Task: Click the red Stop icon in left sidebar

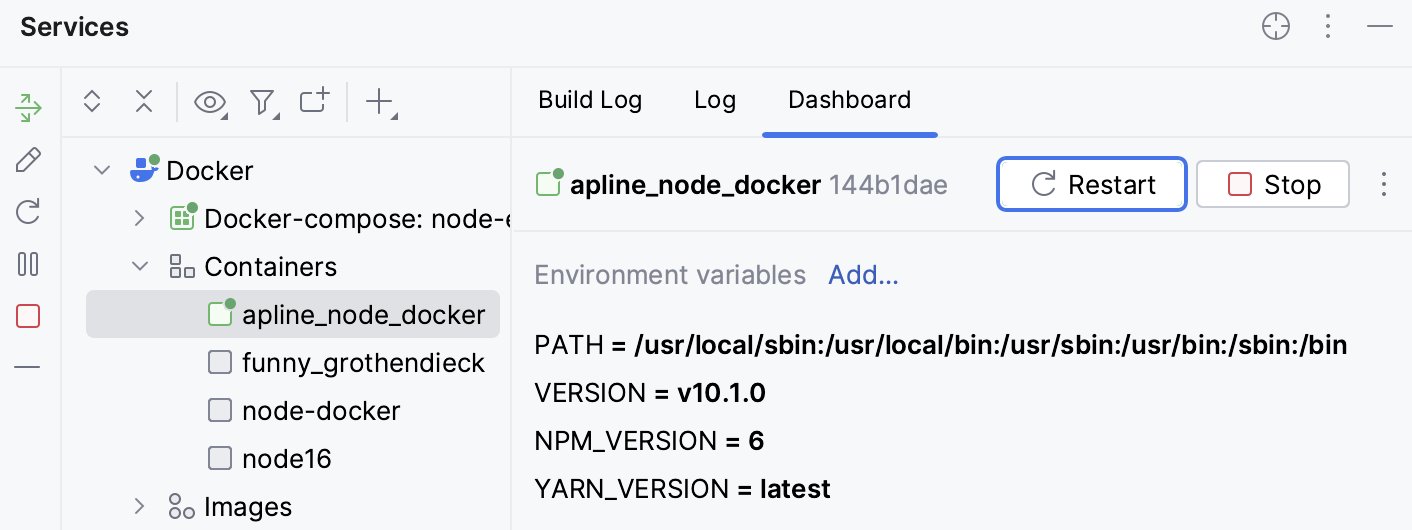Action: coord(29,317)
